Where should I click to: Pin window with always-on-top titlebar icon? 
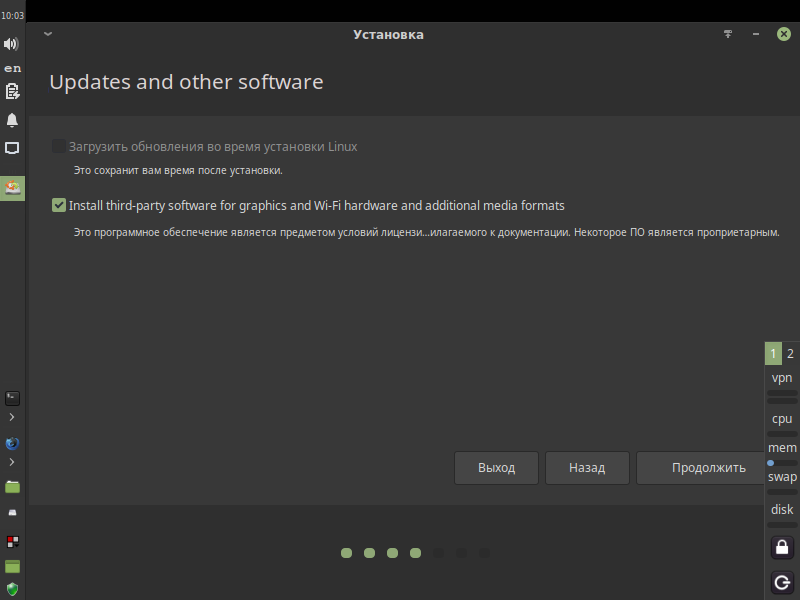click(728, 34)
